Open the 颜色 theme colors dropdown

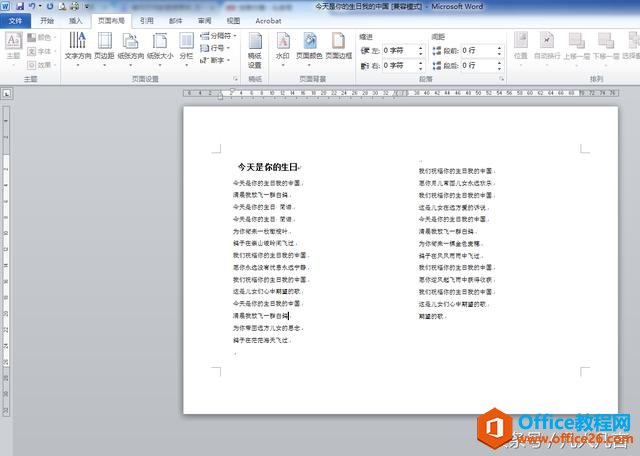coord(41,38)
